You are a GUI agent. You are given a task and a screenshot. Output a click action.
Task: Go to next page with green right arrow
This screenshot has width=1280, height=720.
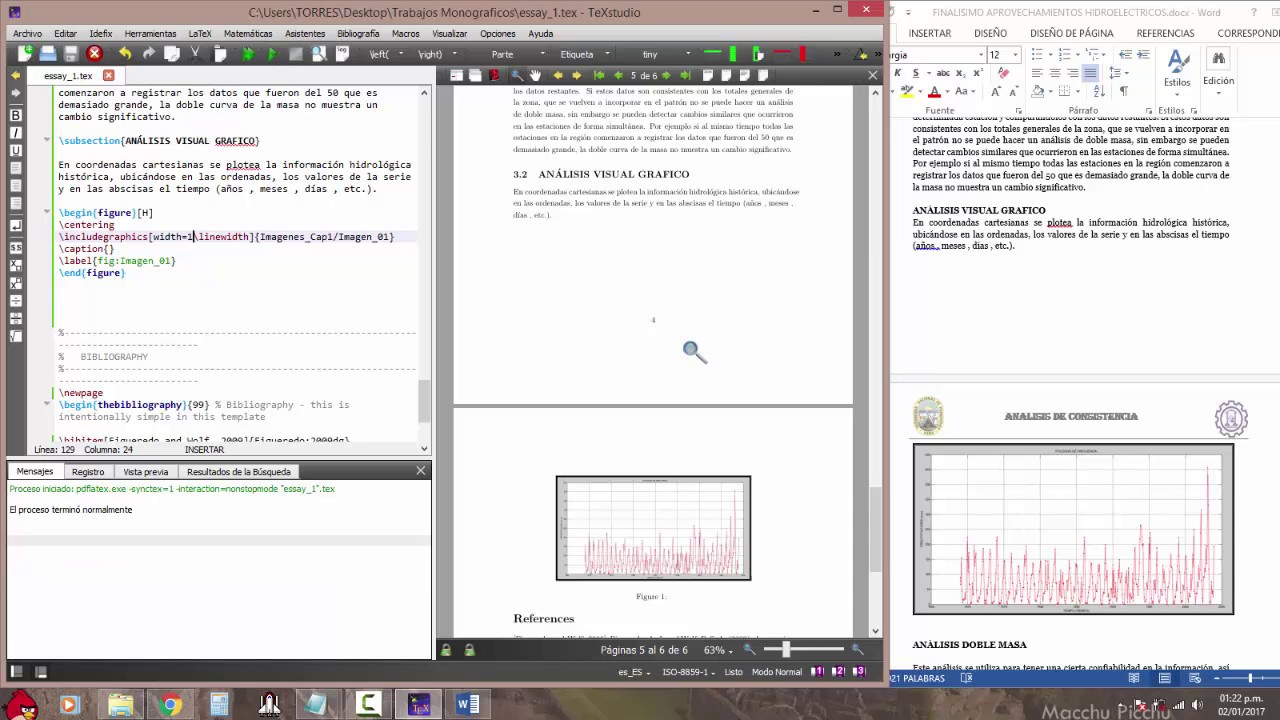pyautogui.click(x=666, y=75)
